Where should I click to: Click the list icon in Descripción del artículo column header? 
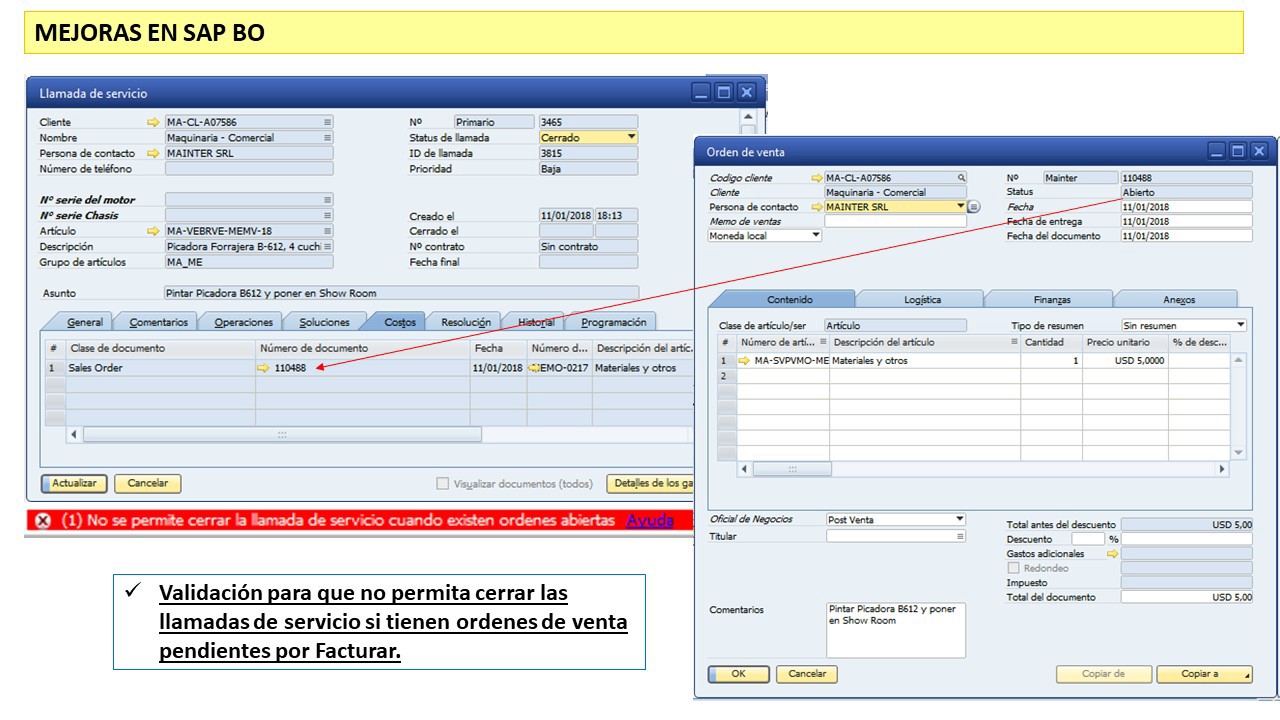click(1014, 342)
